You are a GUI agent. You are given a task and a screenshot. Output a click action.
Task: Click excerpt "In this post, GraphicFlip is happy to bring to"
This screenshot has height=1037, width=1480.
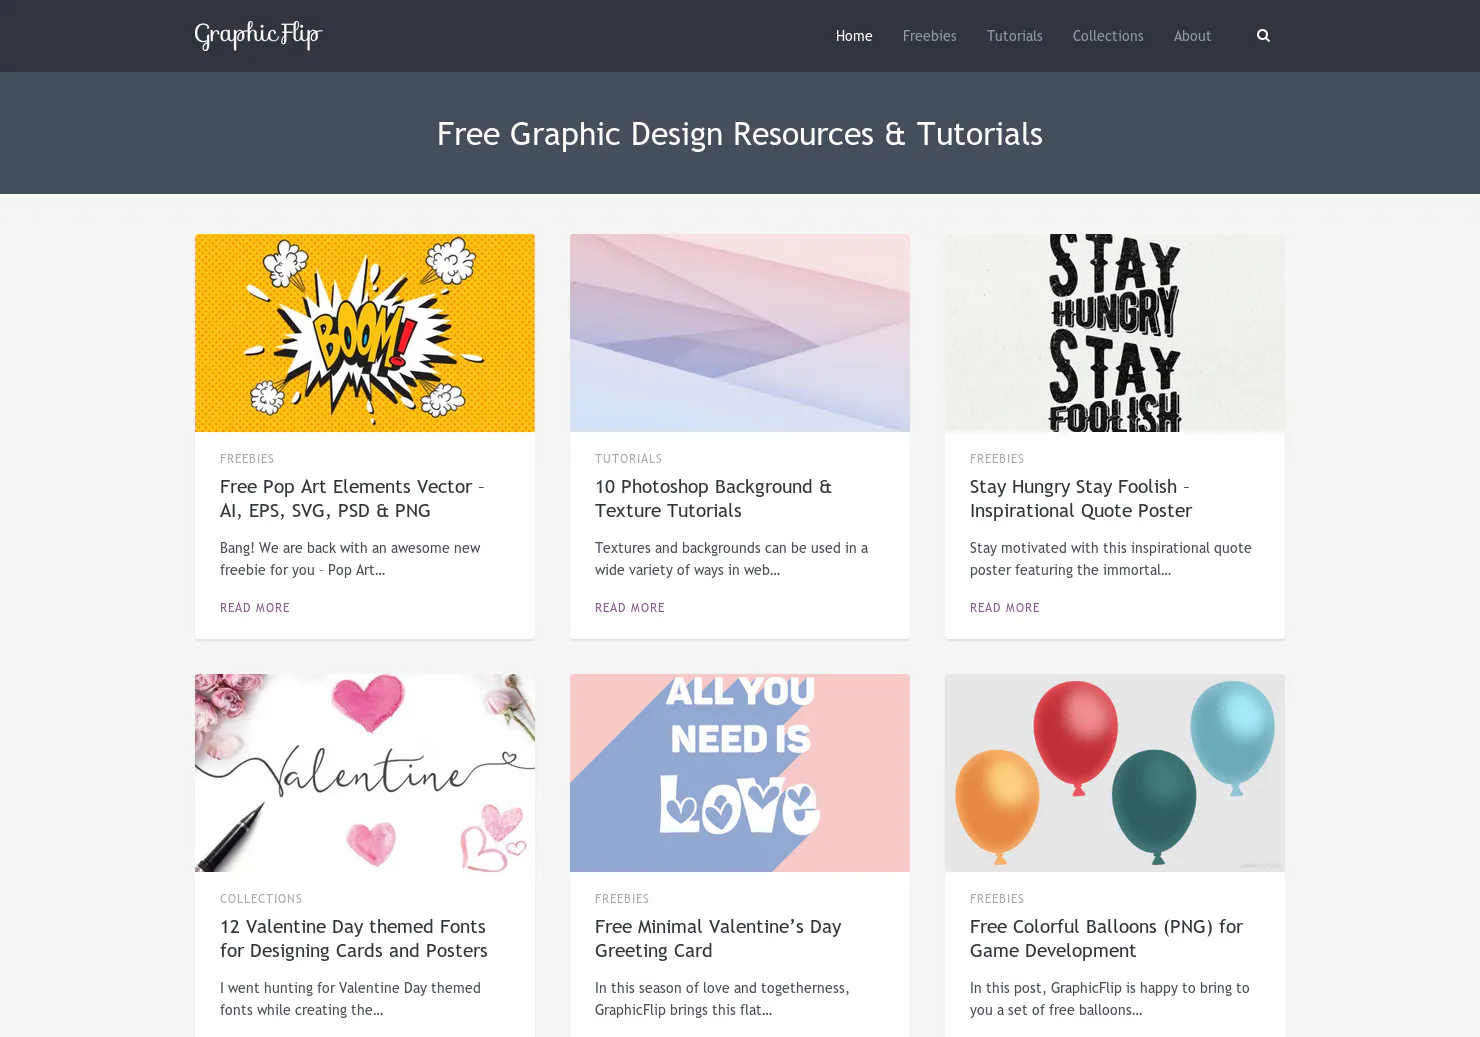click(1109, 988)
